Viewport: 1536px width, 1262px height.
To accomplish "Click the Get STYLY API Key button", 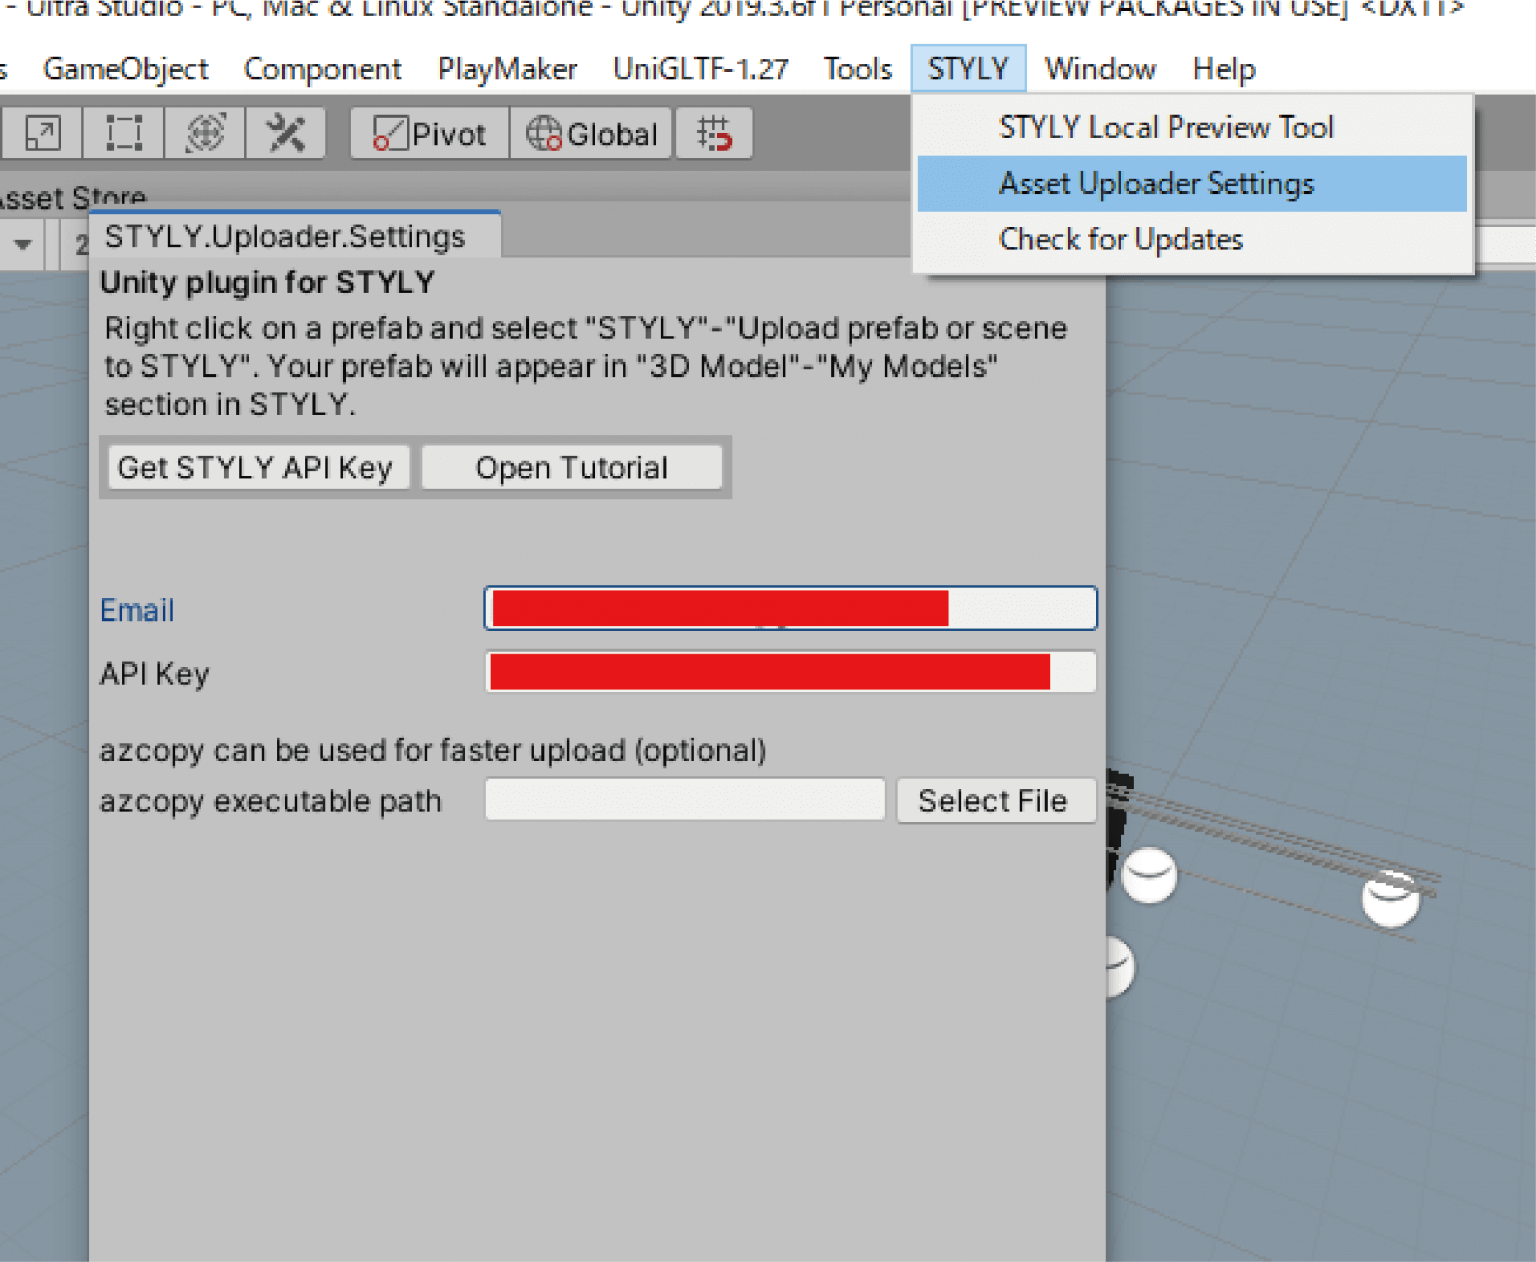I will click(x=256, y=467).
